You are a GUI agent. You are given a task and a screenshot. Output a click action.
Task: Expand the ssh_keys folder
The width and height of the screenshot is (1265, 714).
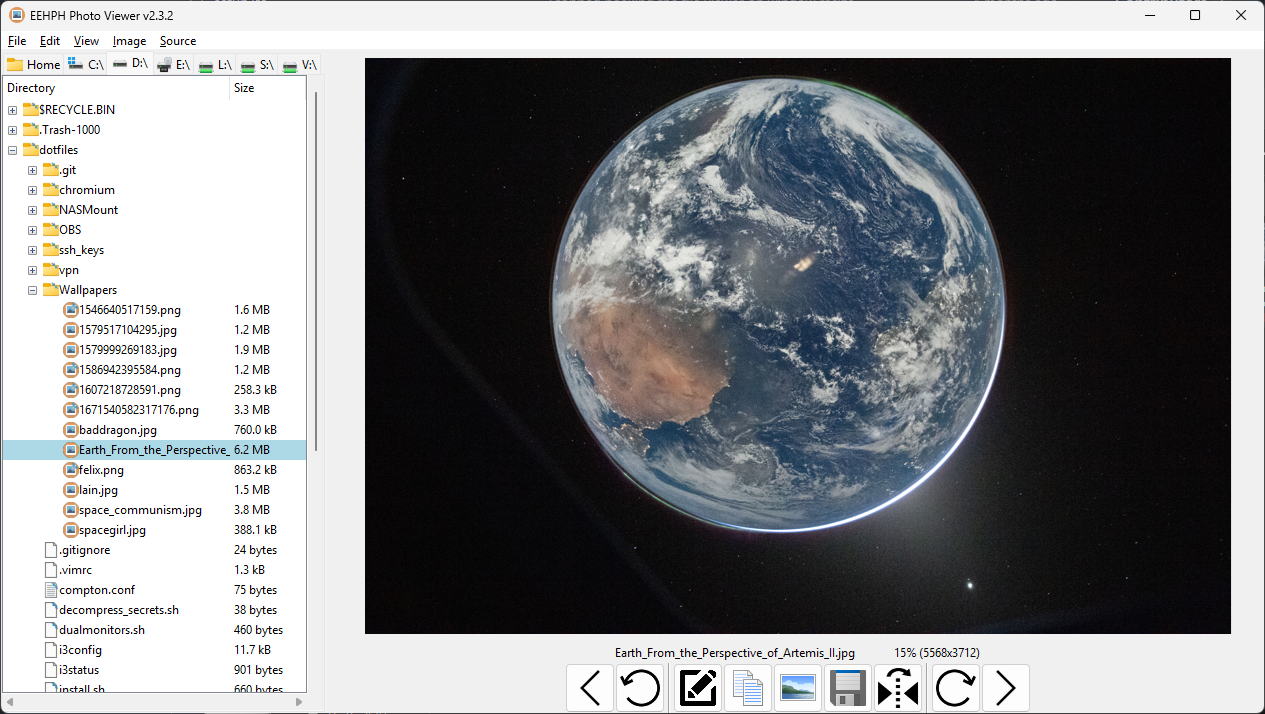pos(33,250)
